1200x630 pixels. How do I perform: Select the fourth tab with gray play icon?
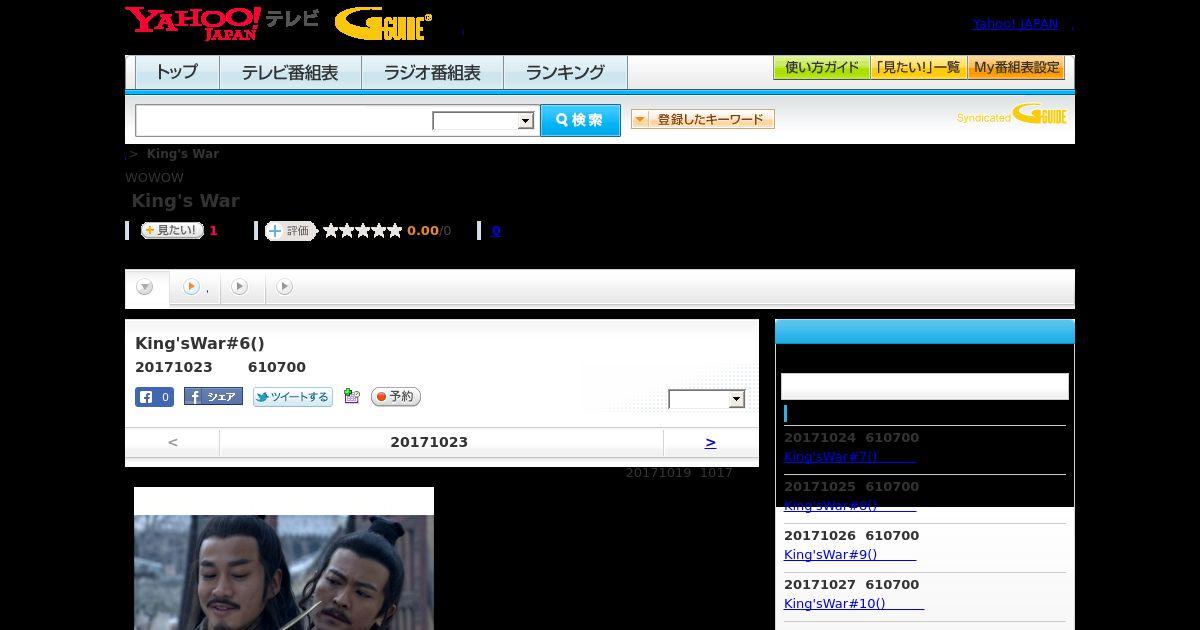click(x=285, y=287)
